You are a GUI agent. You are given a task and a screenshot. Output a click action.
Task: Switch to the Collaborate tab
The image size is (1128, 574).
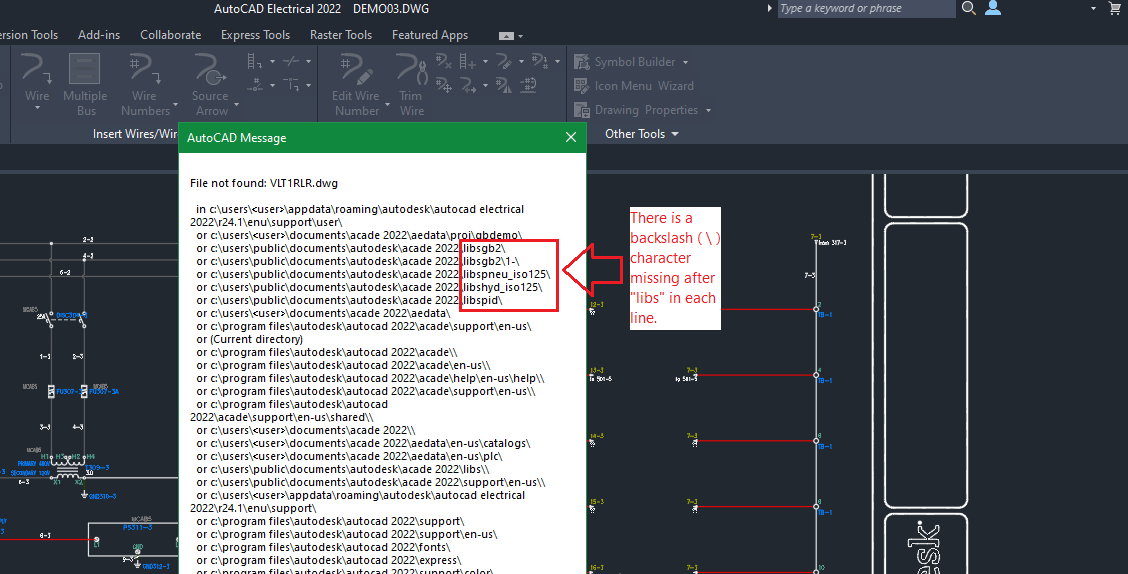click(x=170, y=35)
